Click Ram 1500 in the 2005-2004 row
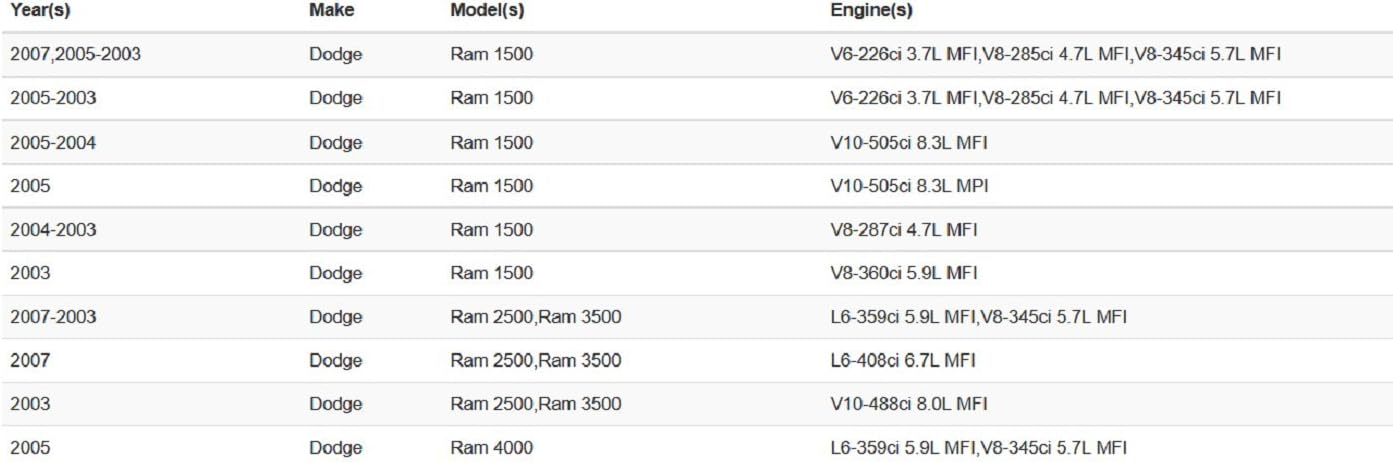Viewport: 1393px width, 463px height. point(491,143)
